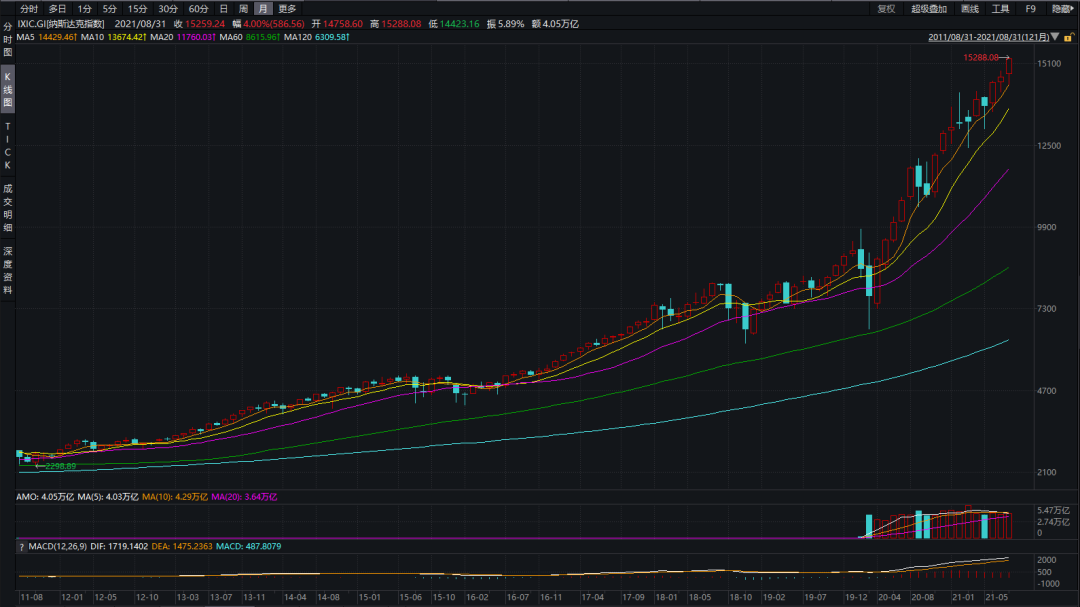The image size is (1080, 607).
Task: Open the 2011/08/31-2021/08/31 date range link
Action: click(x=988, y=37)
